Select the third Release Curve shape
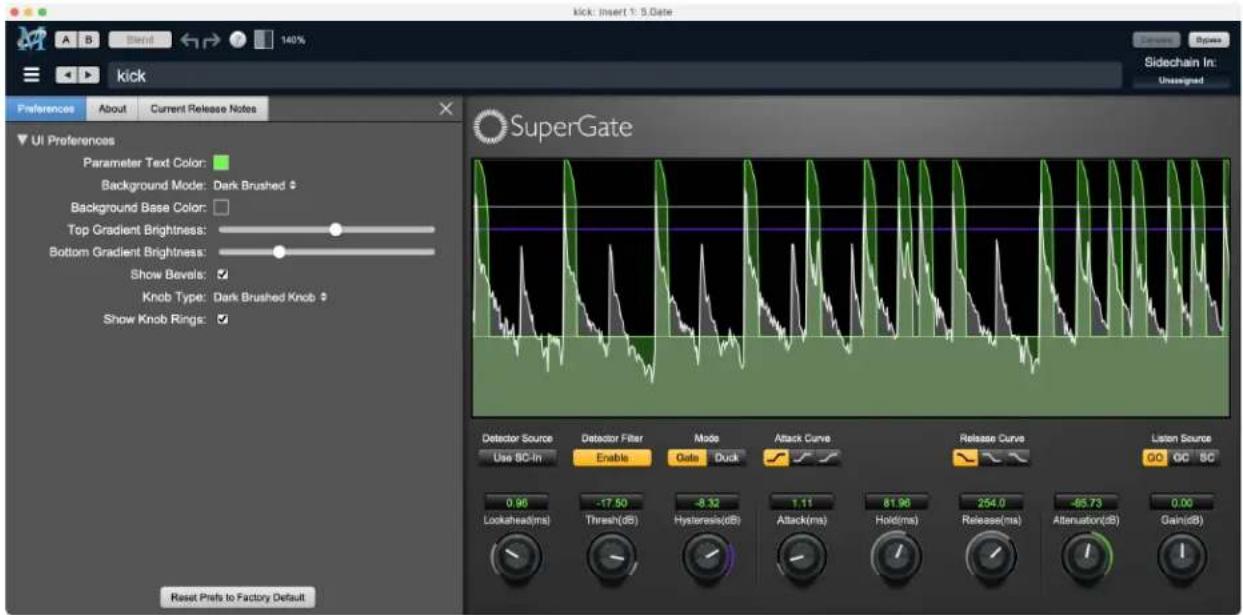Viewport: 1243px width, 615px height. coord(1017,457)
